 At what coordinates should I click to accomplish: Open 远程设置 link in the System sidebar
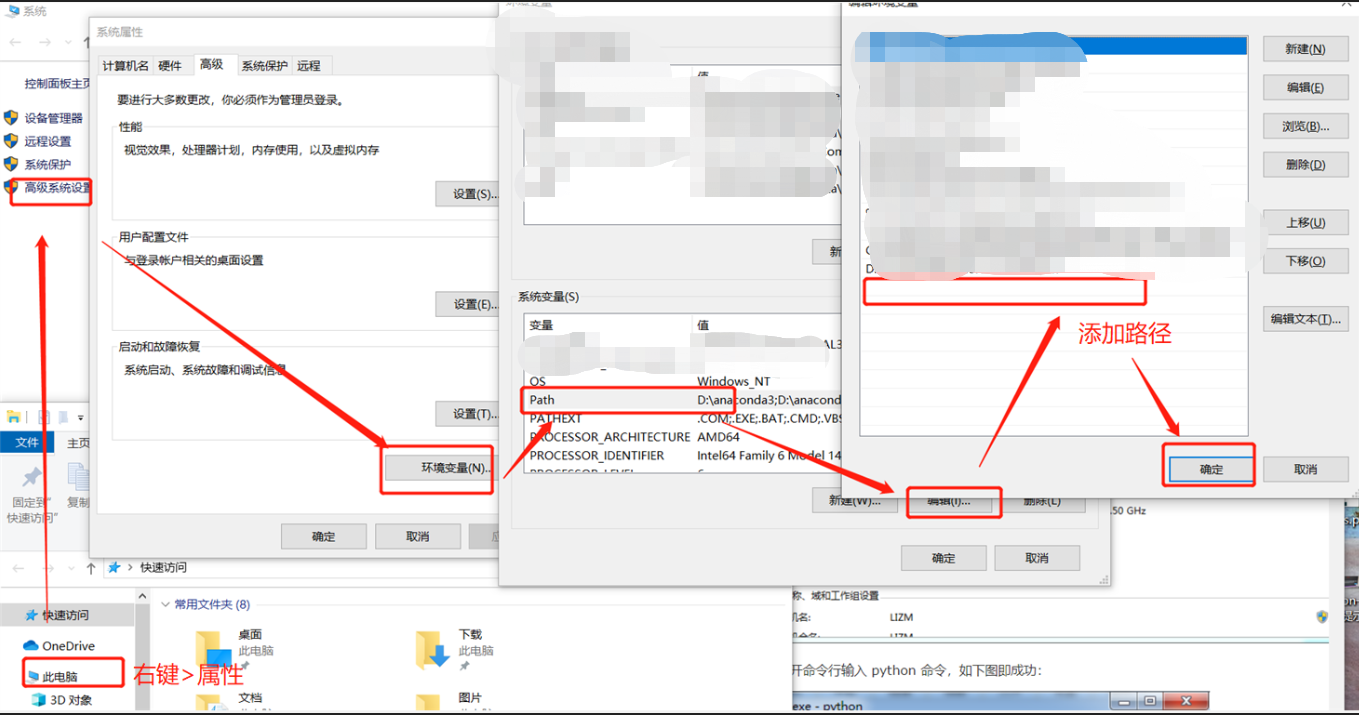click(x=48, y=141)
